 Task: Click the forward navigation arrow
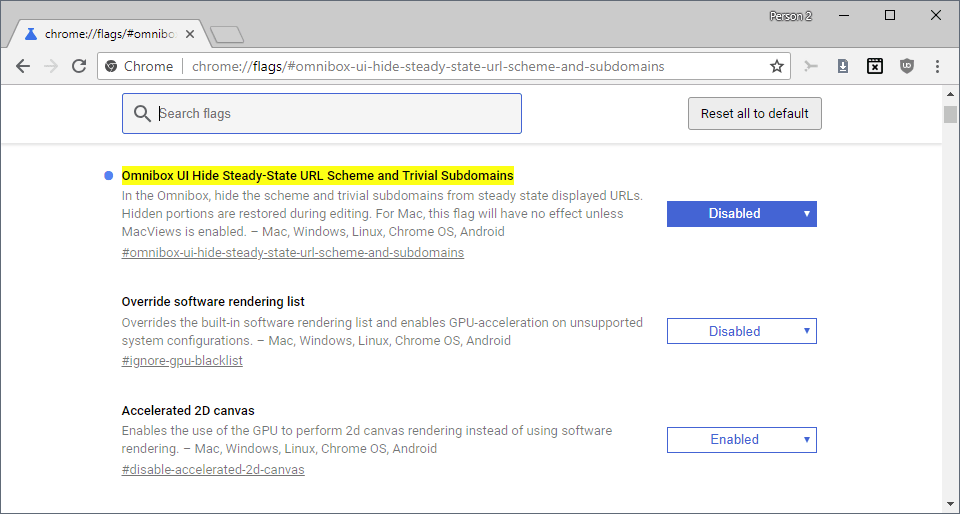pos(51,66)
